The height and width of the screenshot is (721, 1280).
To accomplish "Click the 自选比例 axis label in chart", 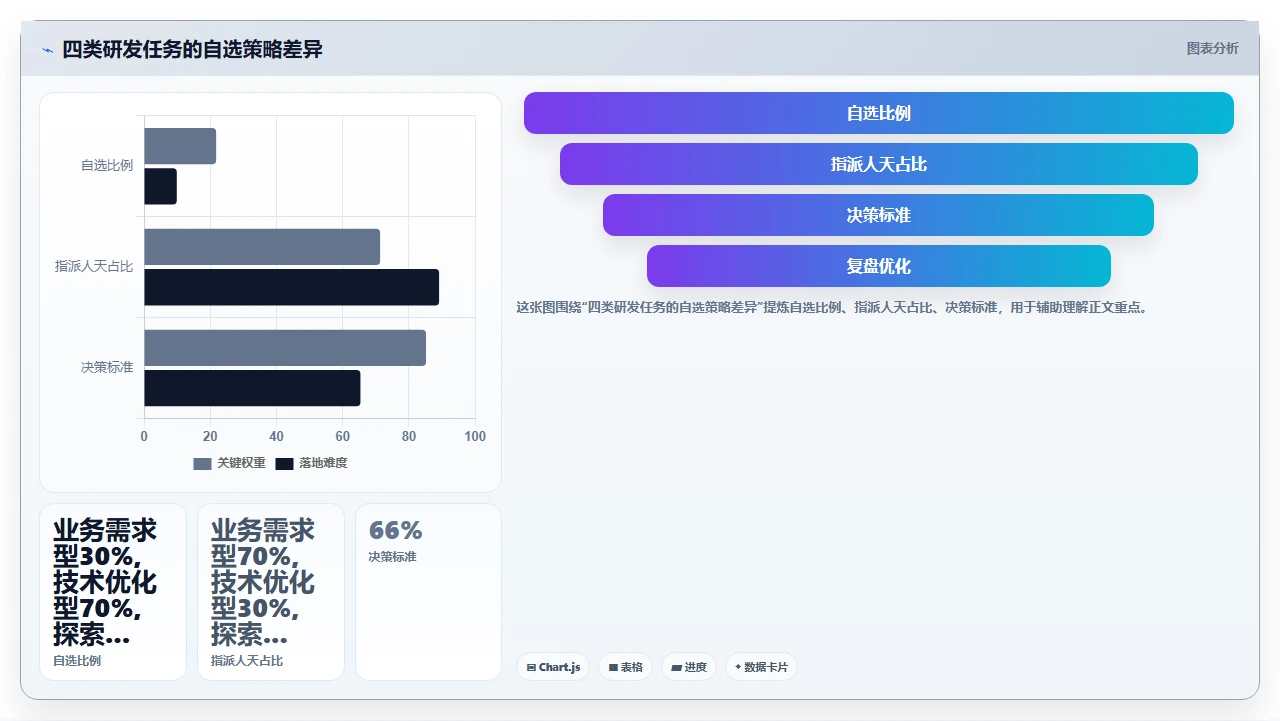I will point(107,166).
